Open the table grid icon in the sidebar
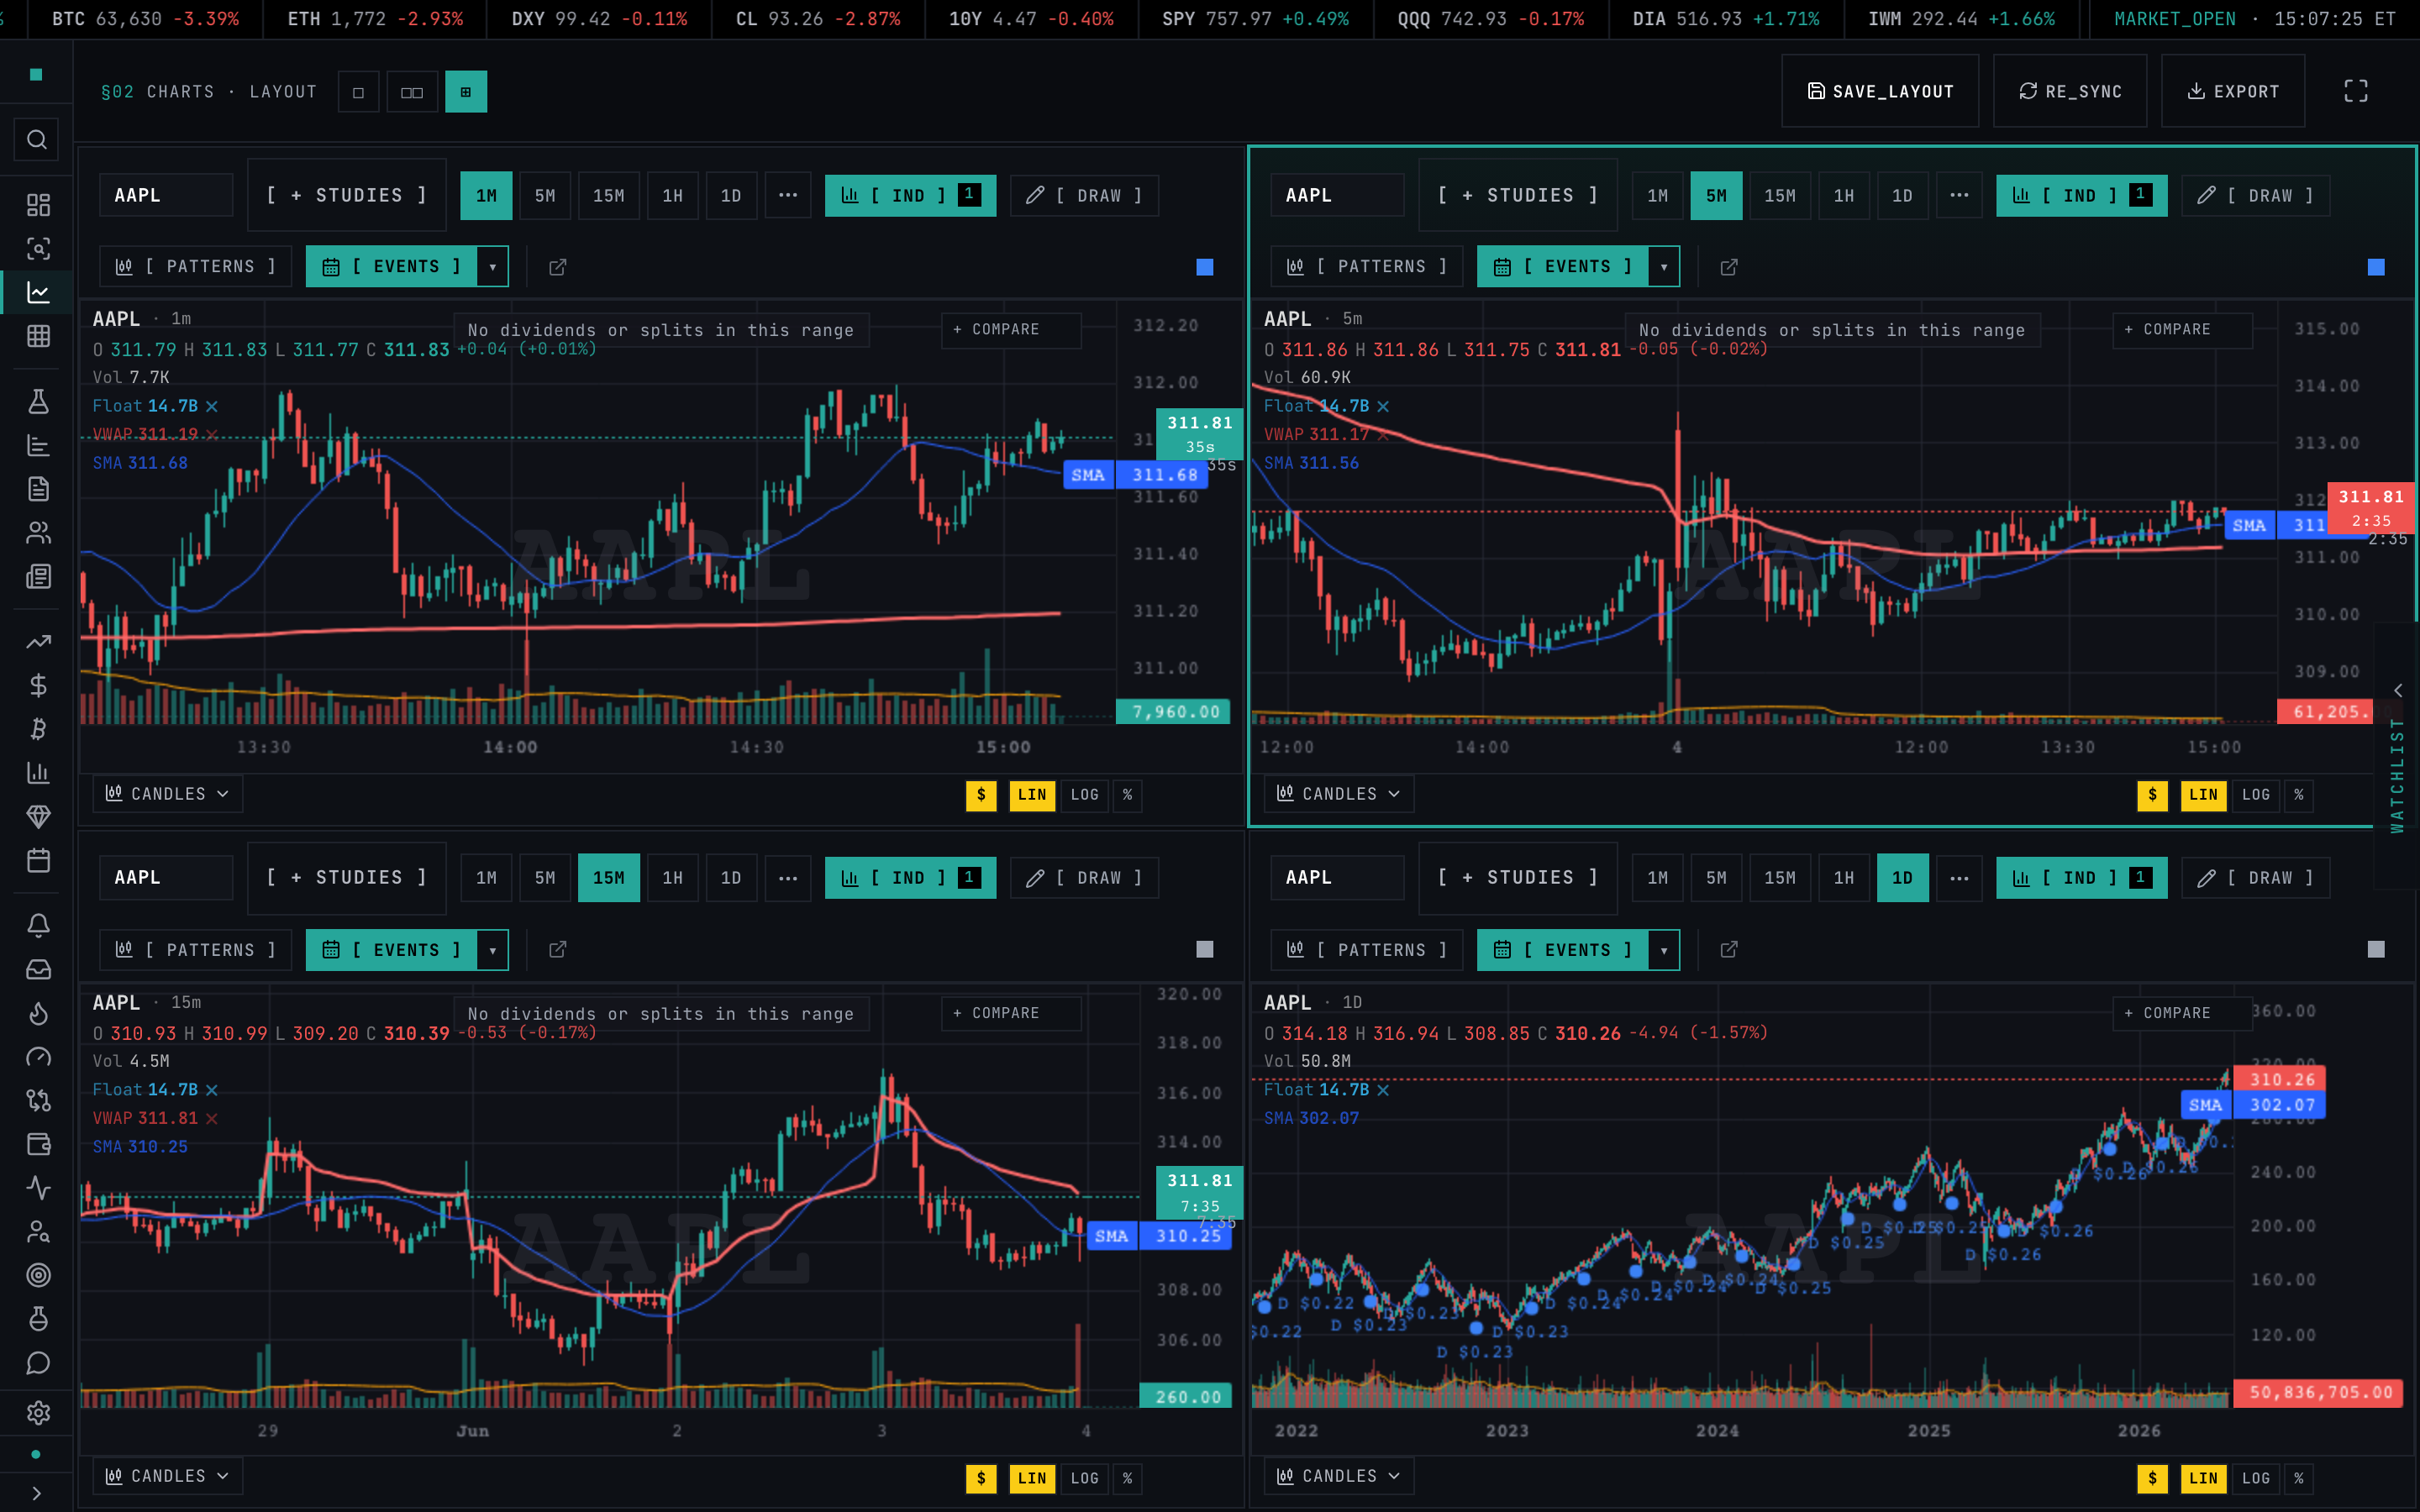Viewport: 2420px width, 1512px height. click(x=38, y=336)
